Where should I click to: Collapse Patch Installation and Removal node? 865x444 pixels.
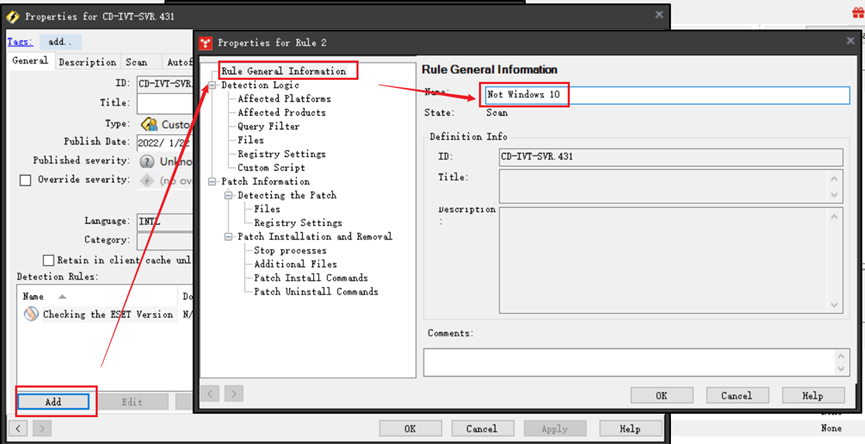(229, 237)
